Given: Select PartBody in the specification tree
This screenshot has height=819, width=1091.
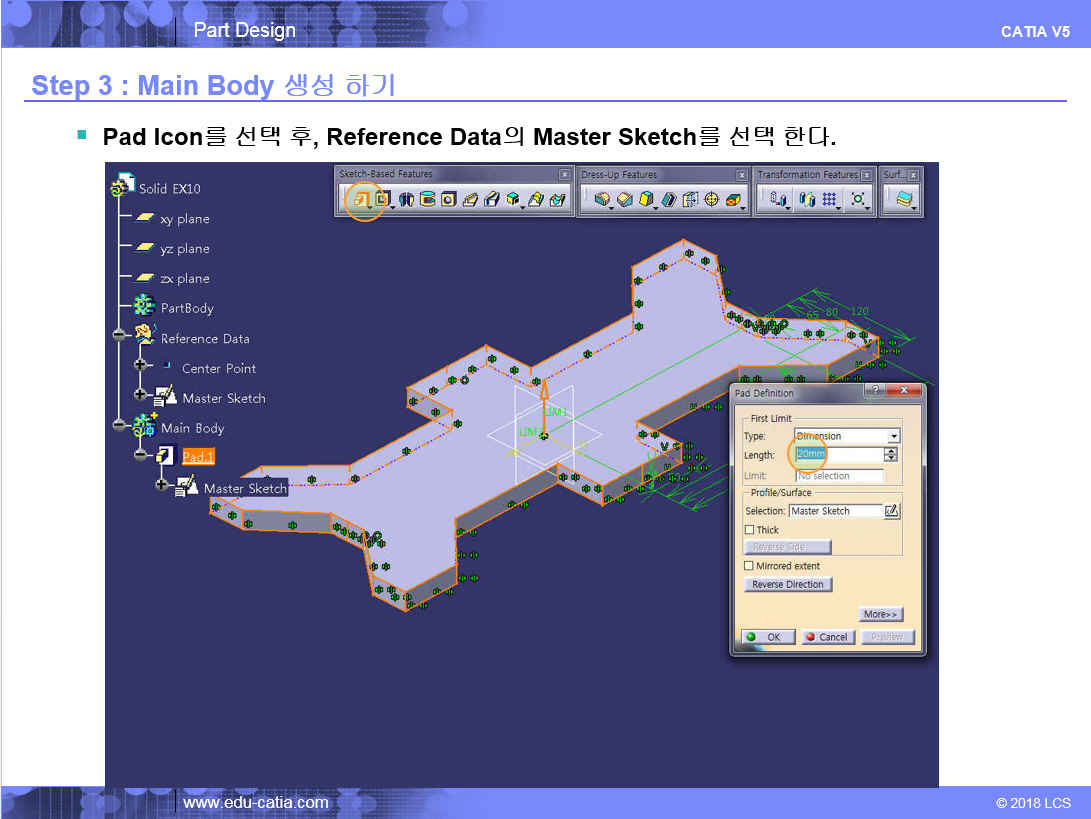Looking at the screenshot, I should [186, 308].
